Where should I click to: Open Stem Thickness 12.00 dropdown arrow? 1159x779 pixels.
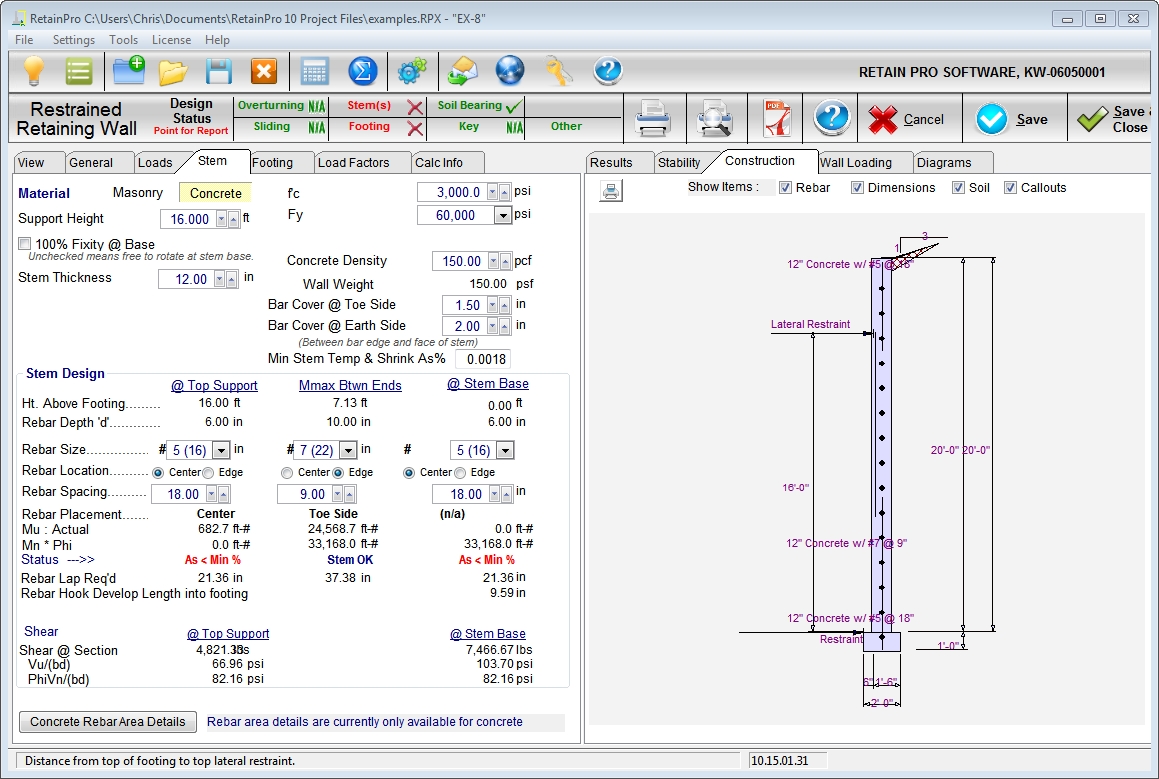pos(220,279)
